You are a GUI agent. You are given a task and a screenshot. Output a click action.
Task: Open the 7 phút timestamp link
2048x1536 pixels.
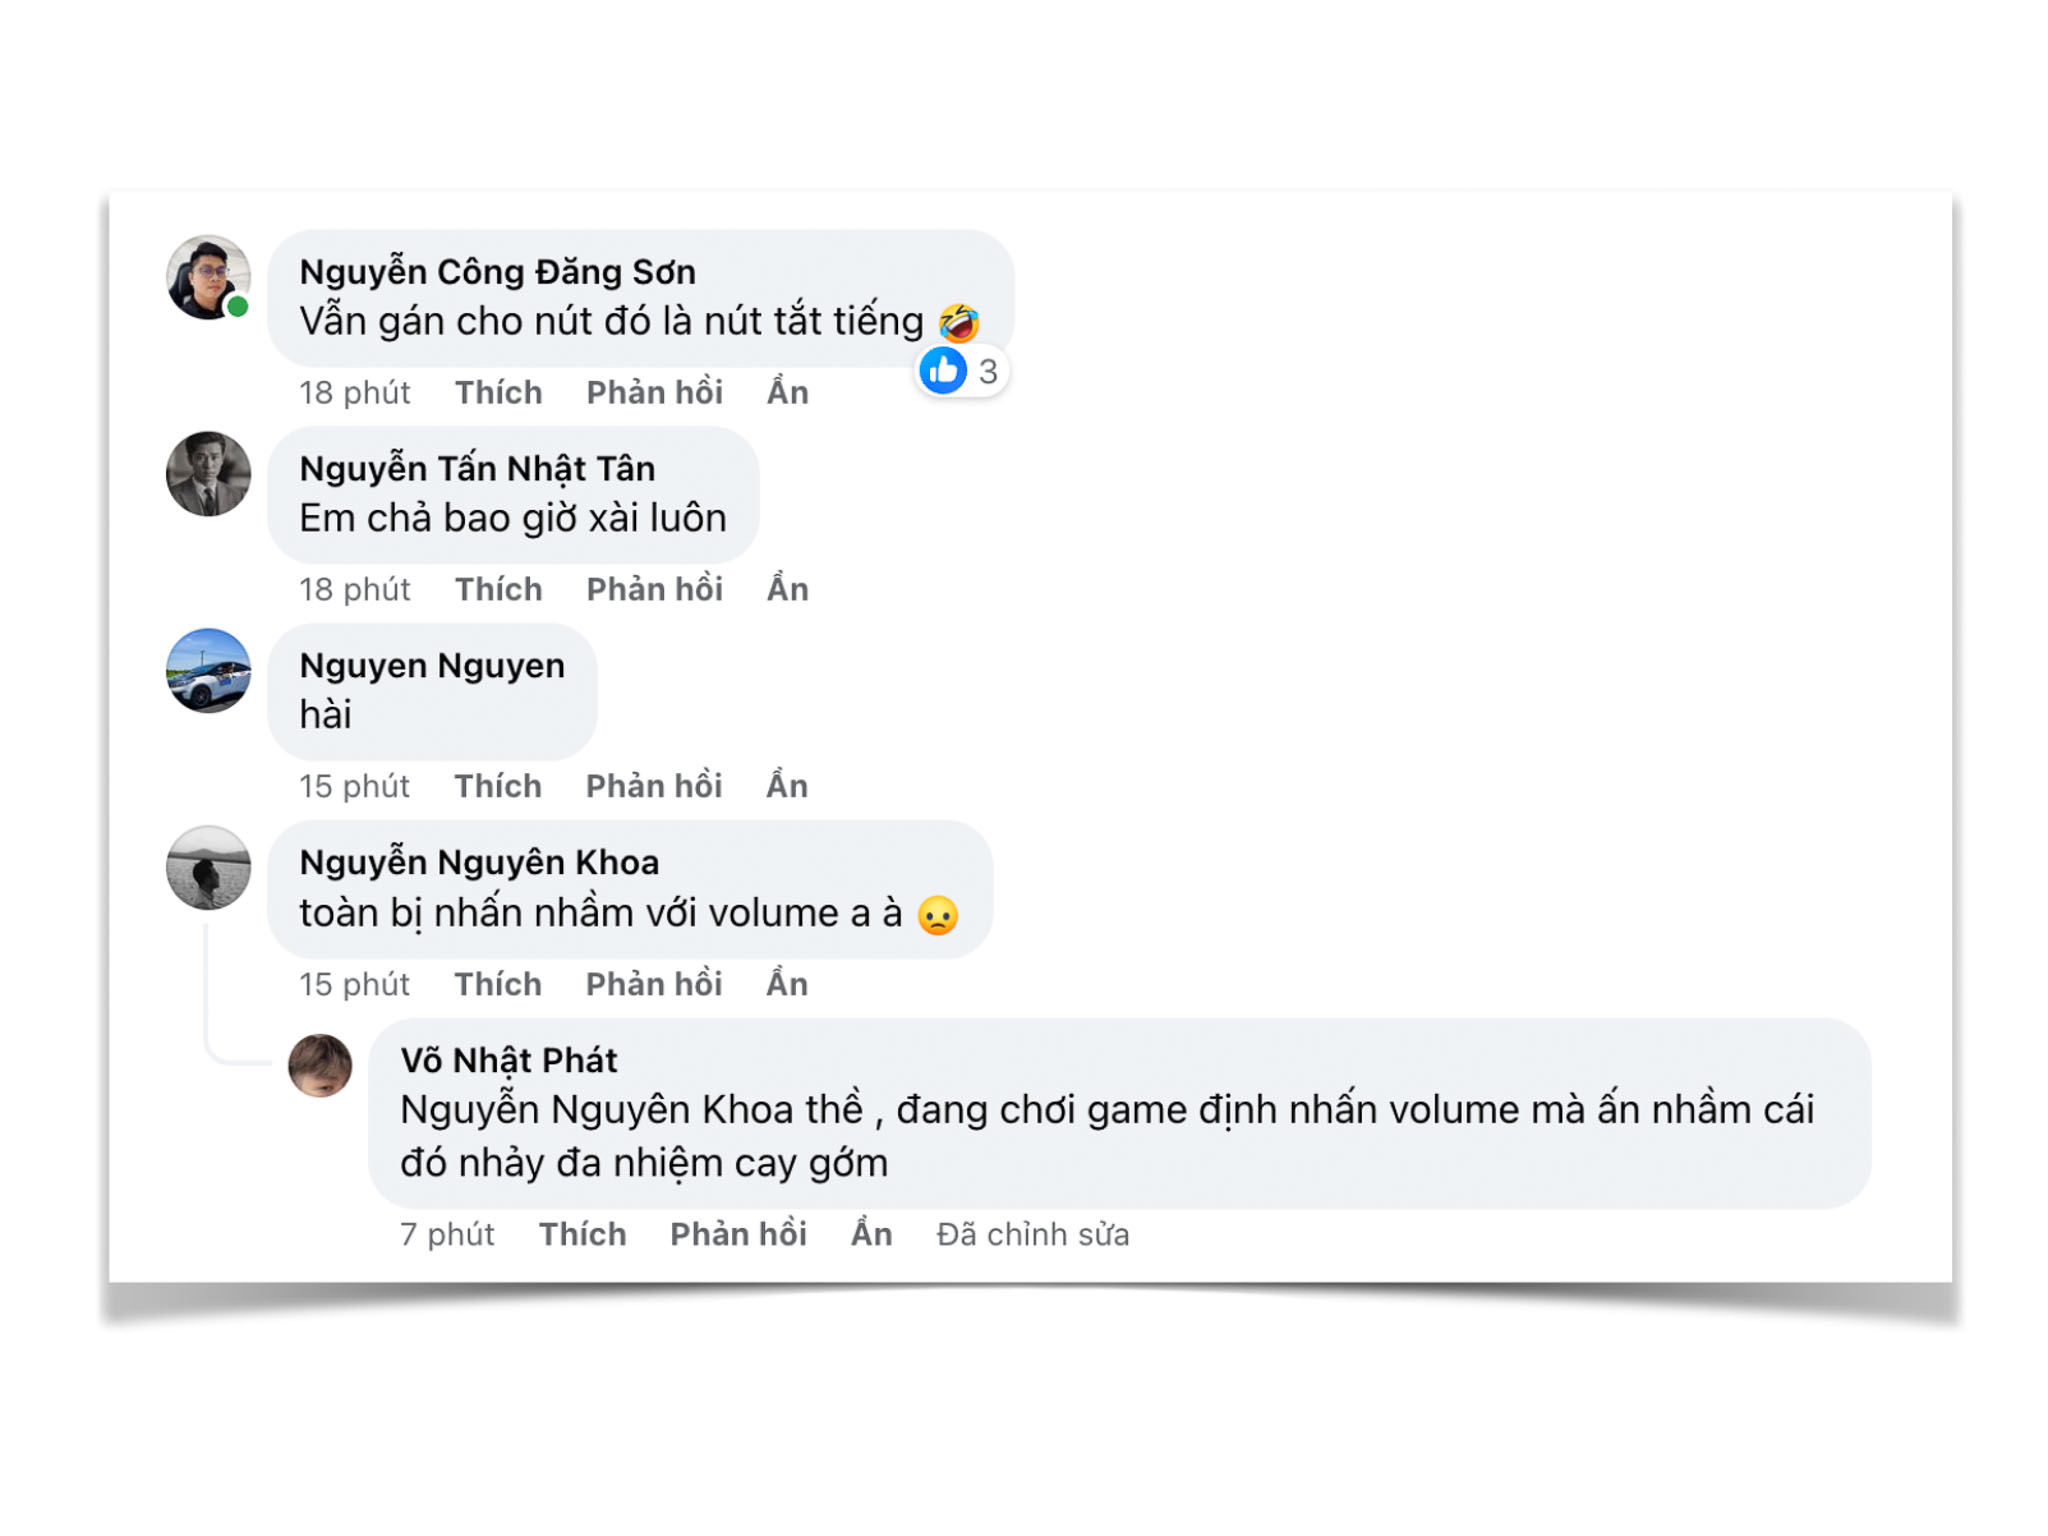pos(447,1235)
